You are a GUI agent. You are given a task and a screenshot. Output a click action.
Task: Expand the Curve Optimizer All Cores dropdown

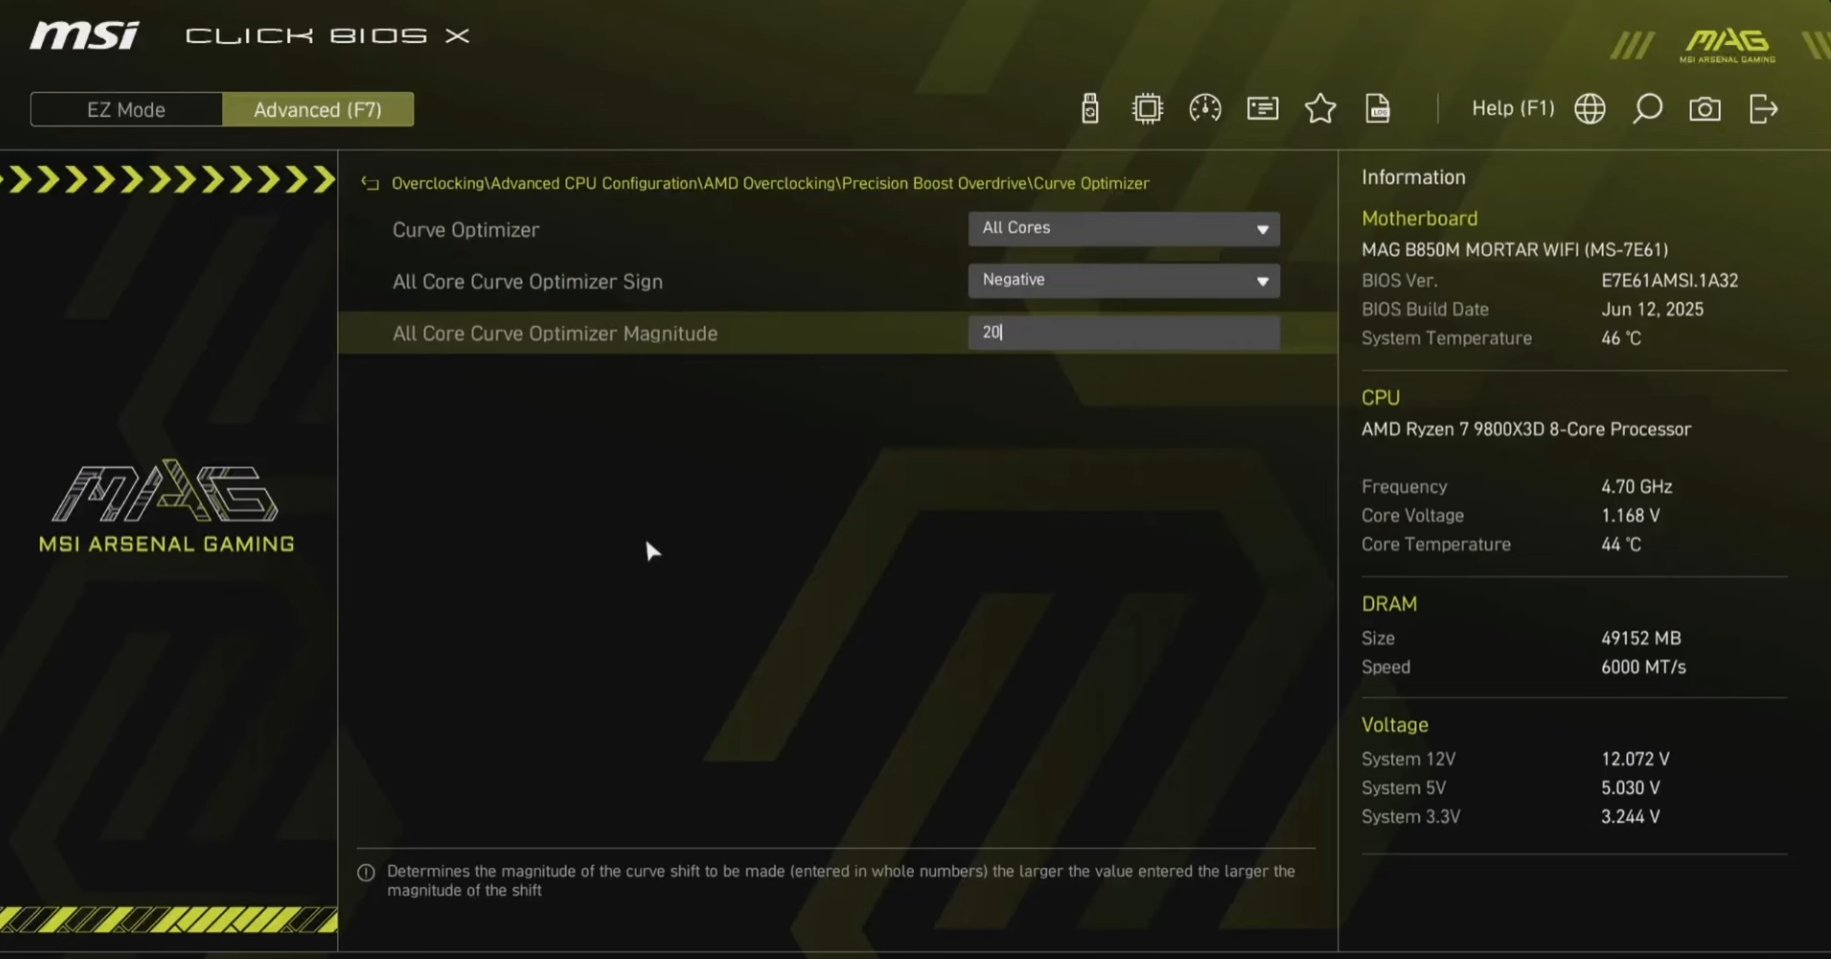pos(1124,229)
